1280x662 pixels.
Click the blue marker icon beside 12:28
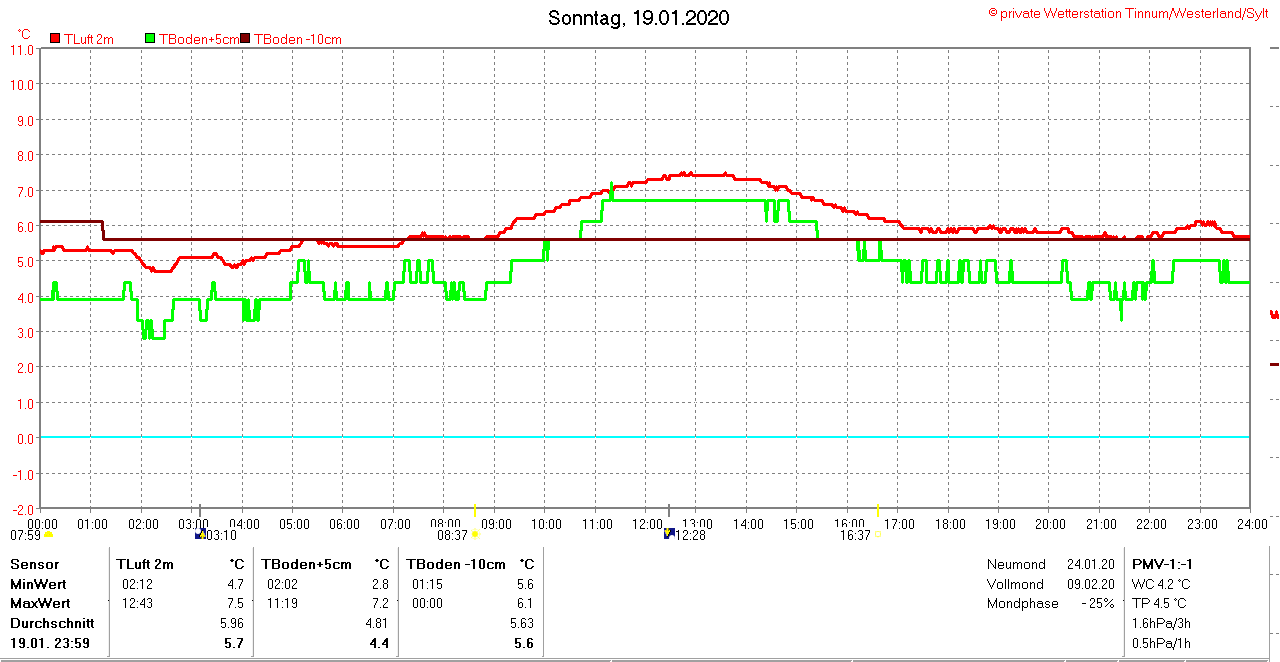pyautogui.click(x=669, y=534)
